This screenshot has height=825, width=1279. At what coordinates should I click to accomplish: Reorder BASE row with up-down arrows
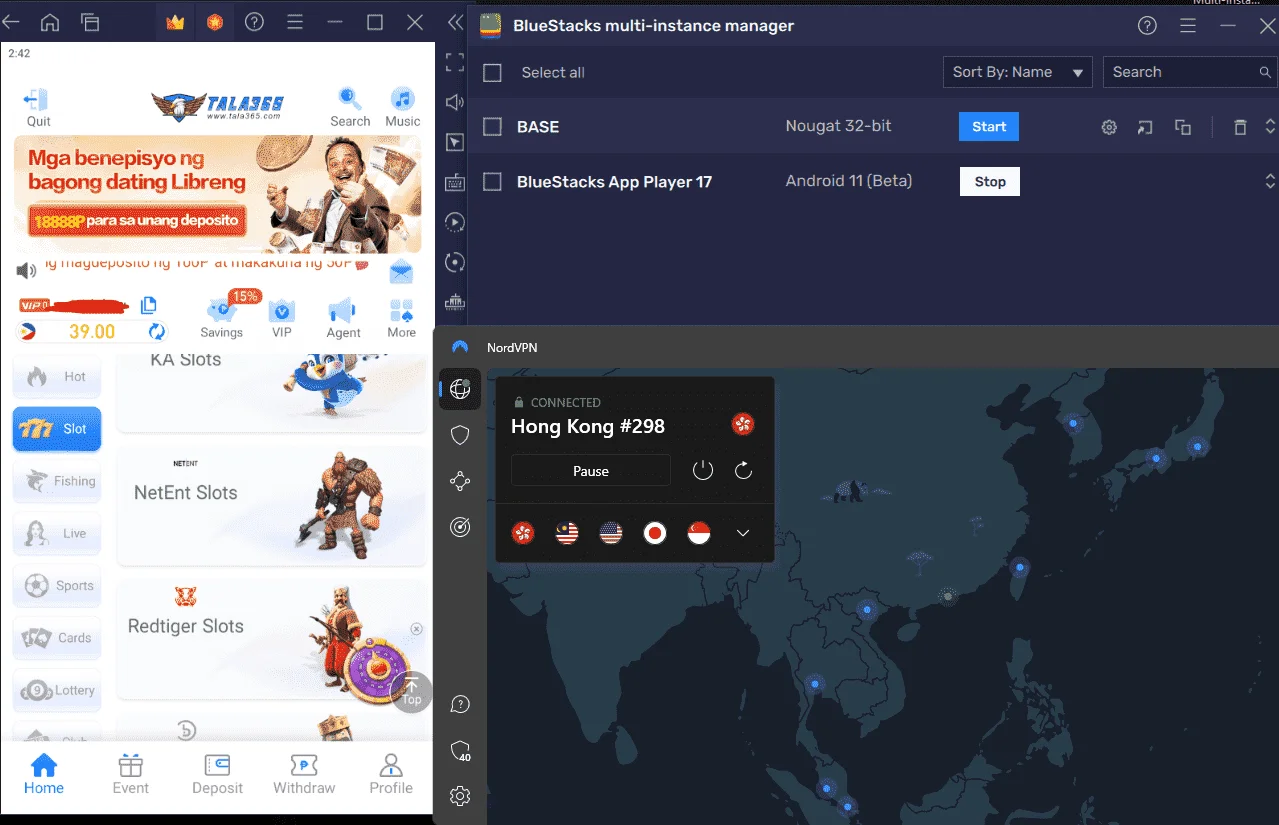point(1270,127)
